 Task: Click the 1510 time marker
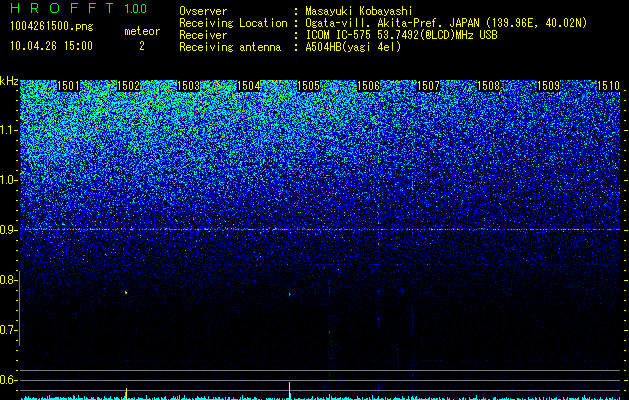coord(609,86)
